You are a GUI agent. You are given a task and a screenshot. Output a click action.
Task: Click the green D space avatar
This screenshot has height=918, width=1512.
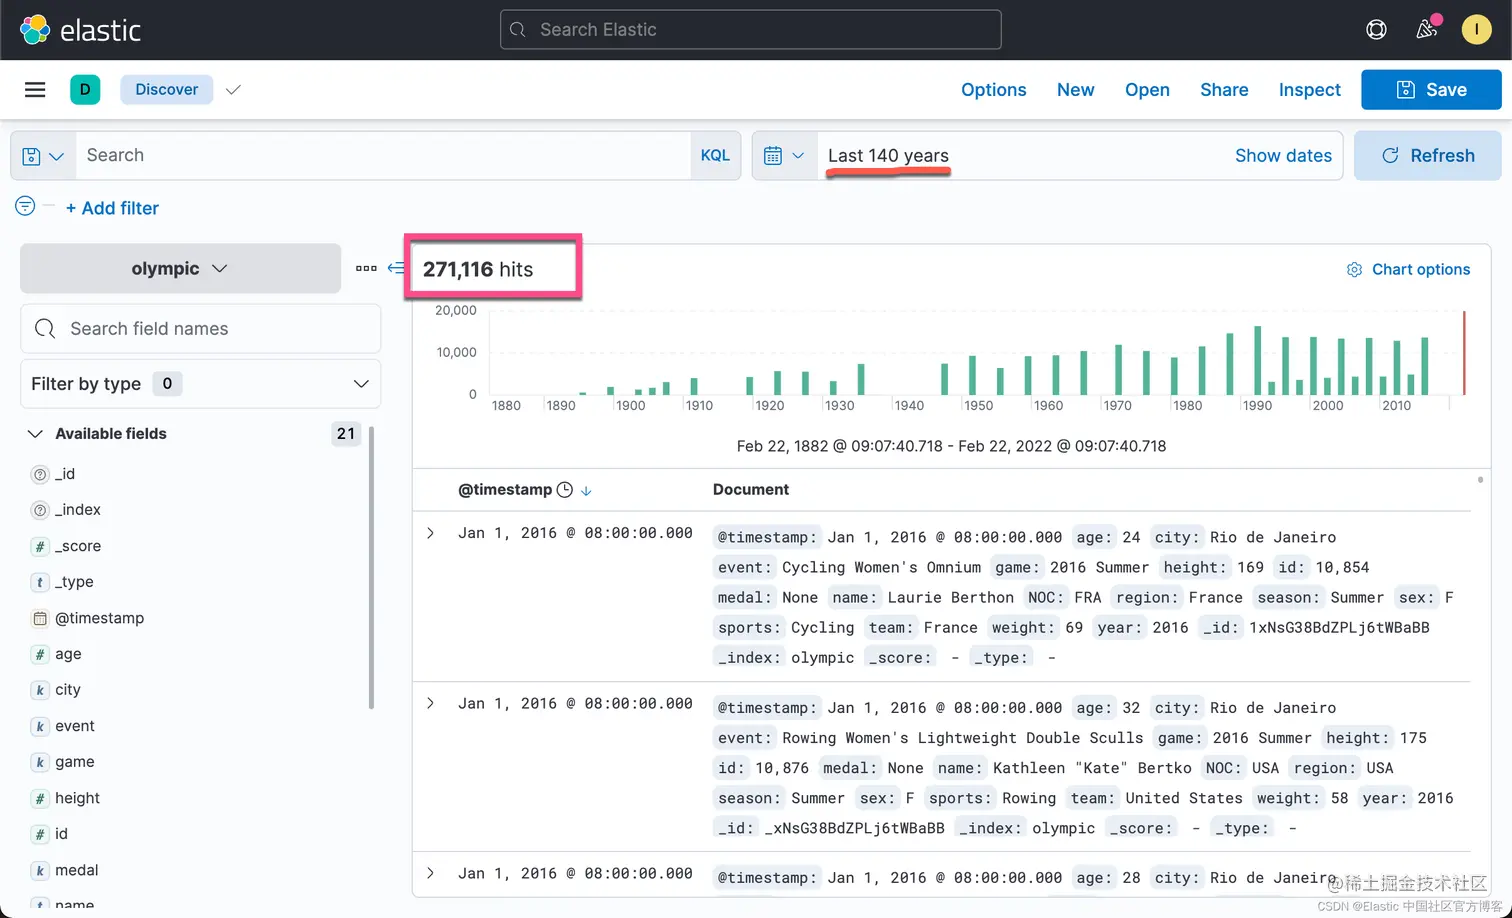coord(85,90)
